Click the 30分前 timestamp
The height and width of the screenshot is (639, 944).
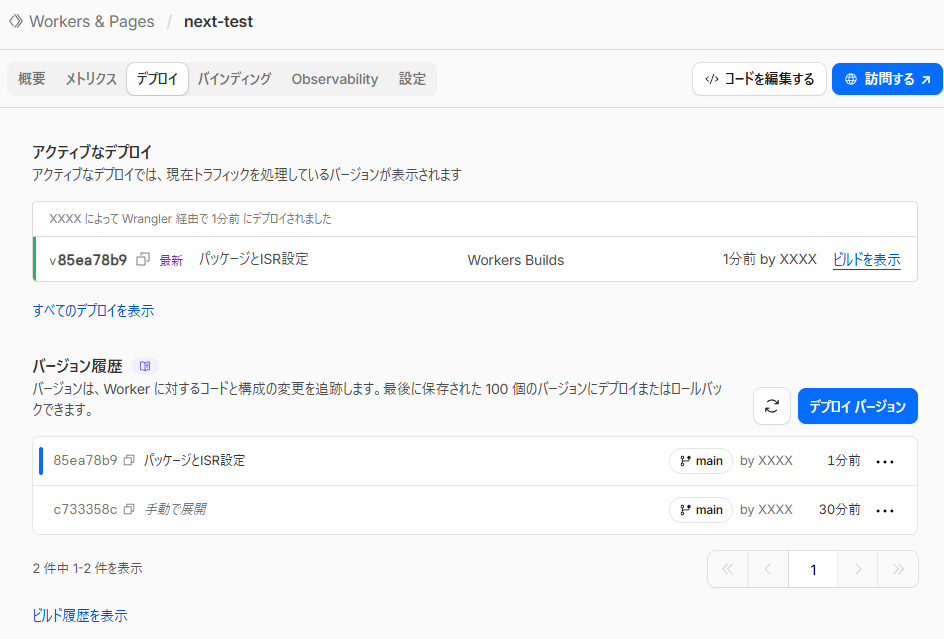click(839, 510)
